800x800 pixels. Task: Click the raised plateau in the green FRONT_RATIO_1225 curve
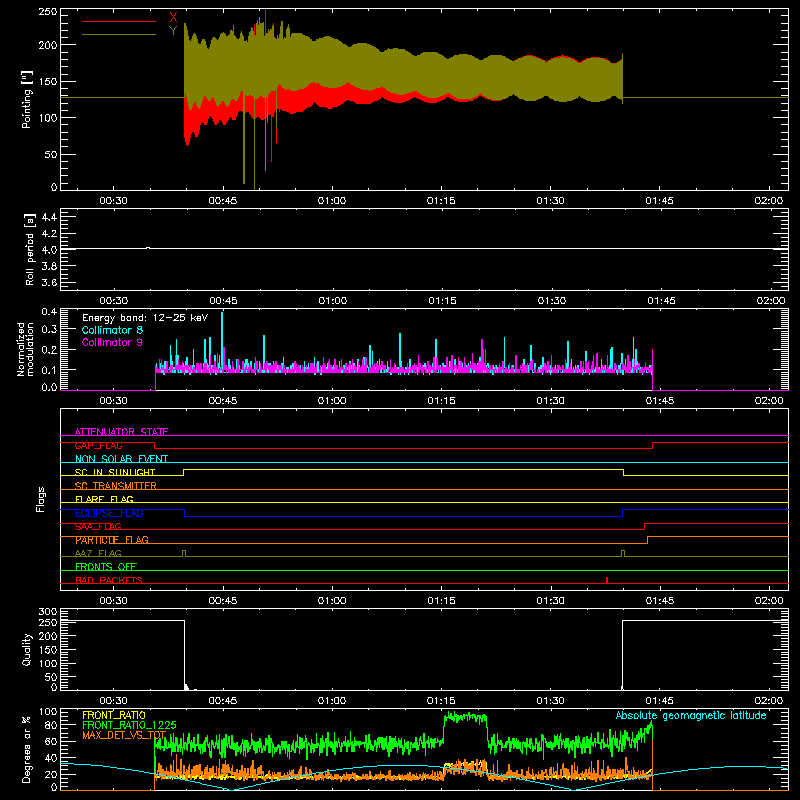tap(465, 717)
